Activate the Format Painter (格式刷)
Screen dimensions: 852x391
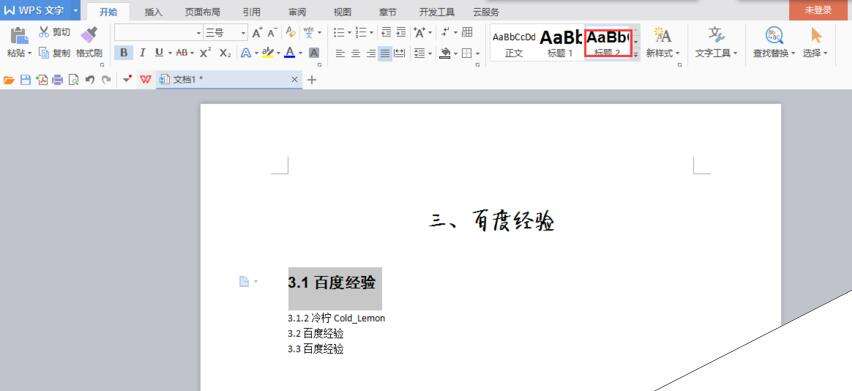click(x=89, y=42)
